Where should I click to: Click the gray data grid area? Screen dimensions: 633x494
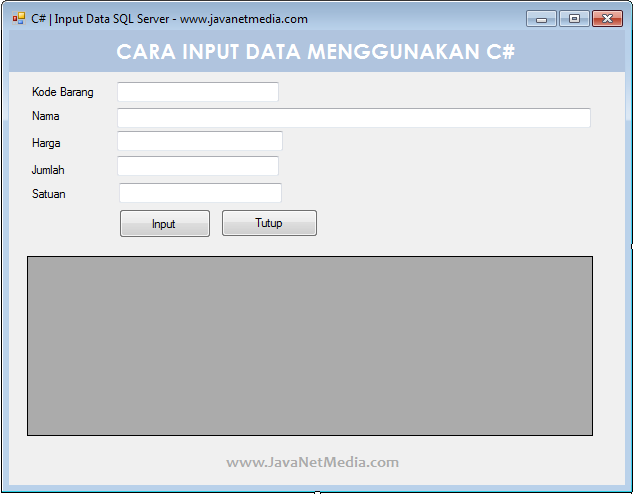(310, 346)
